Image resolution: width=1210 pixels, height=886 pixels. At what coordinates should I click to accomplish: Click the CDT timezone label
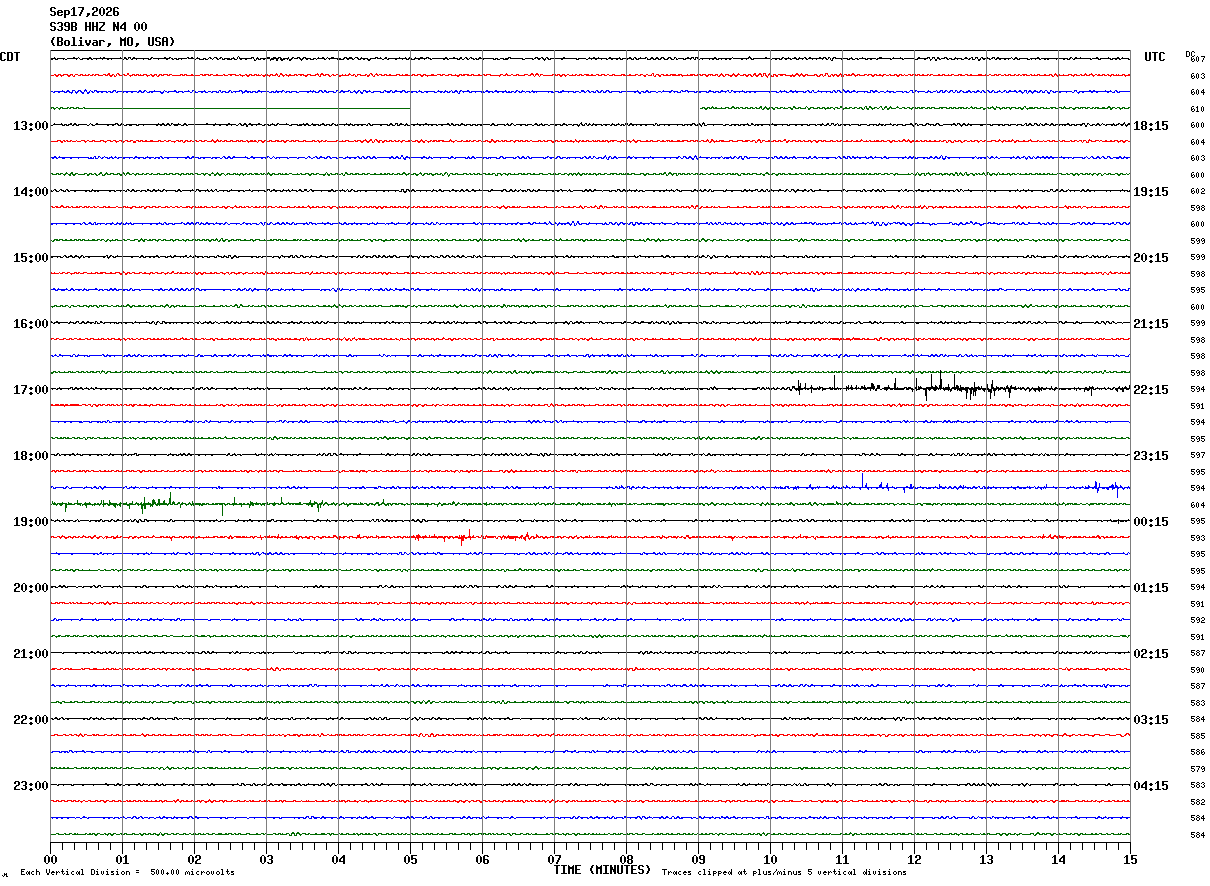click(10, 57)
